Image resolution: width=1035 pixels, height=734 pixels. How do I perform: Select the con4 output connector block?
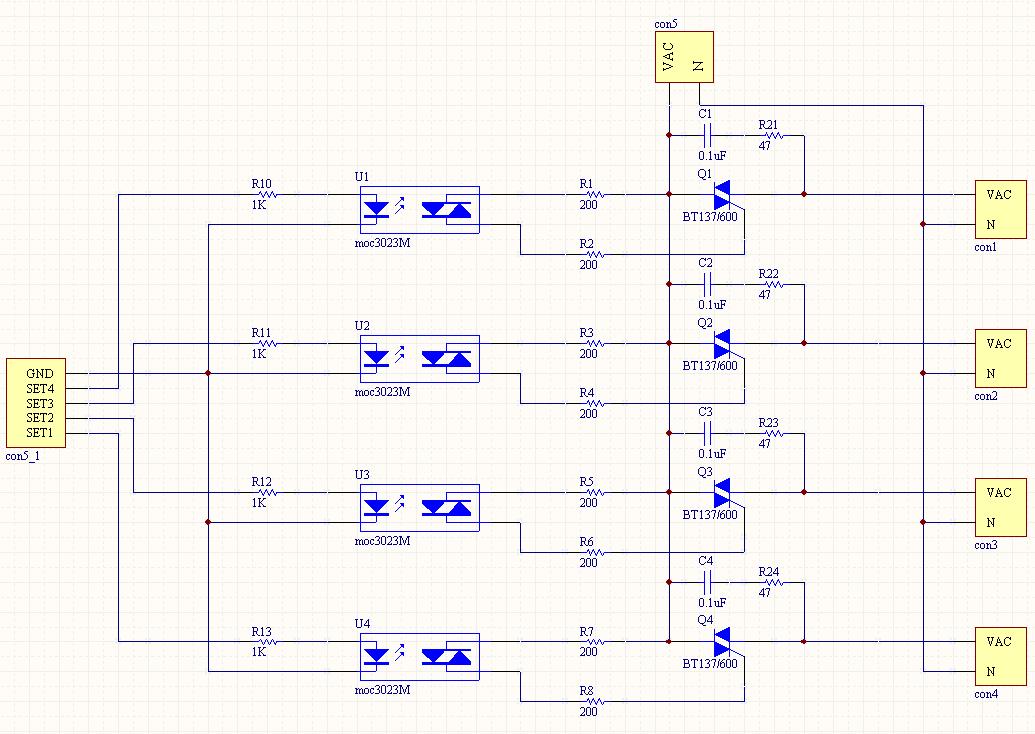1001,656
